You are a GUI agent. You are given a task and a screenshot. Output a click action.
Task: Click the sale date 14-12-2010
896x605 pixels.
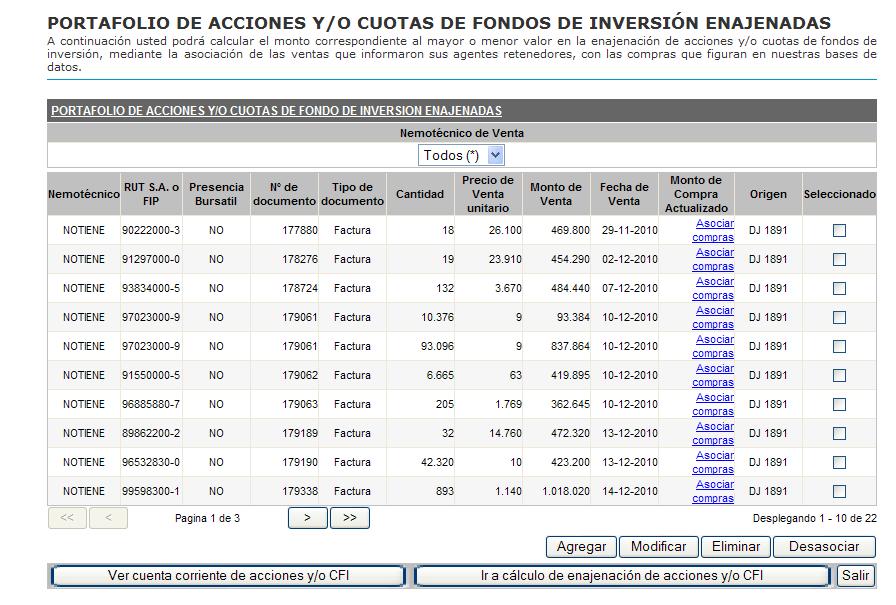[x=630, y=491]
